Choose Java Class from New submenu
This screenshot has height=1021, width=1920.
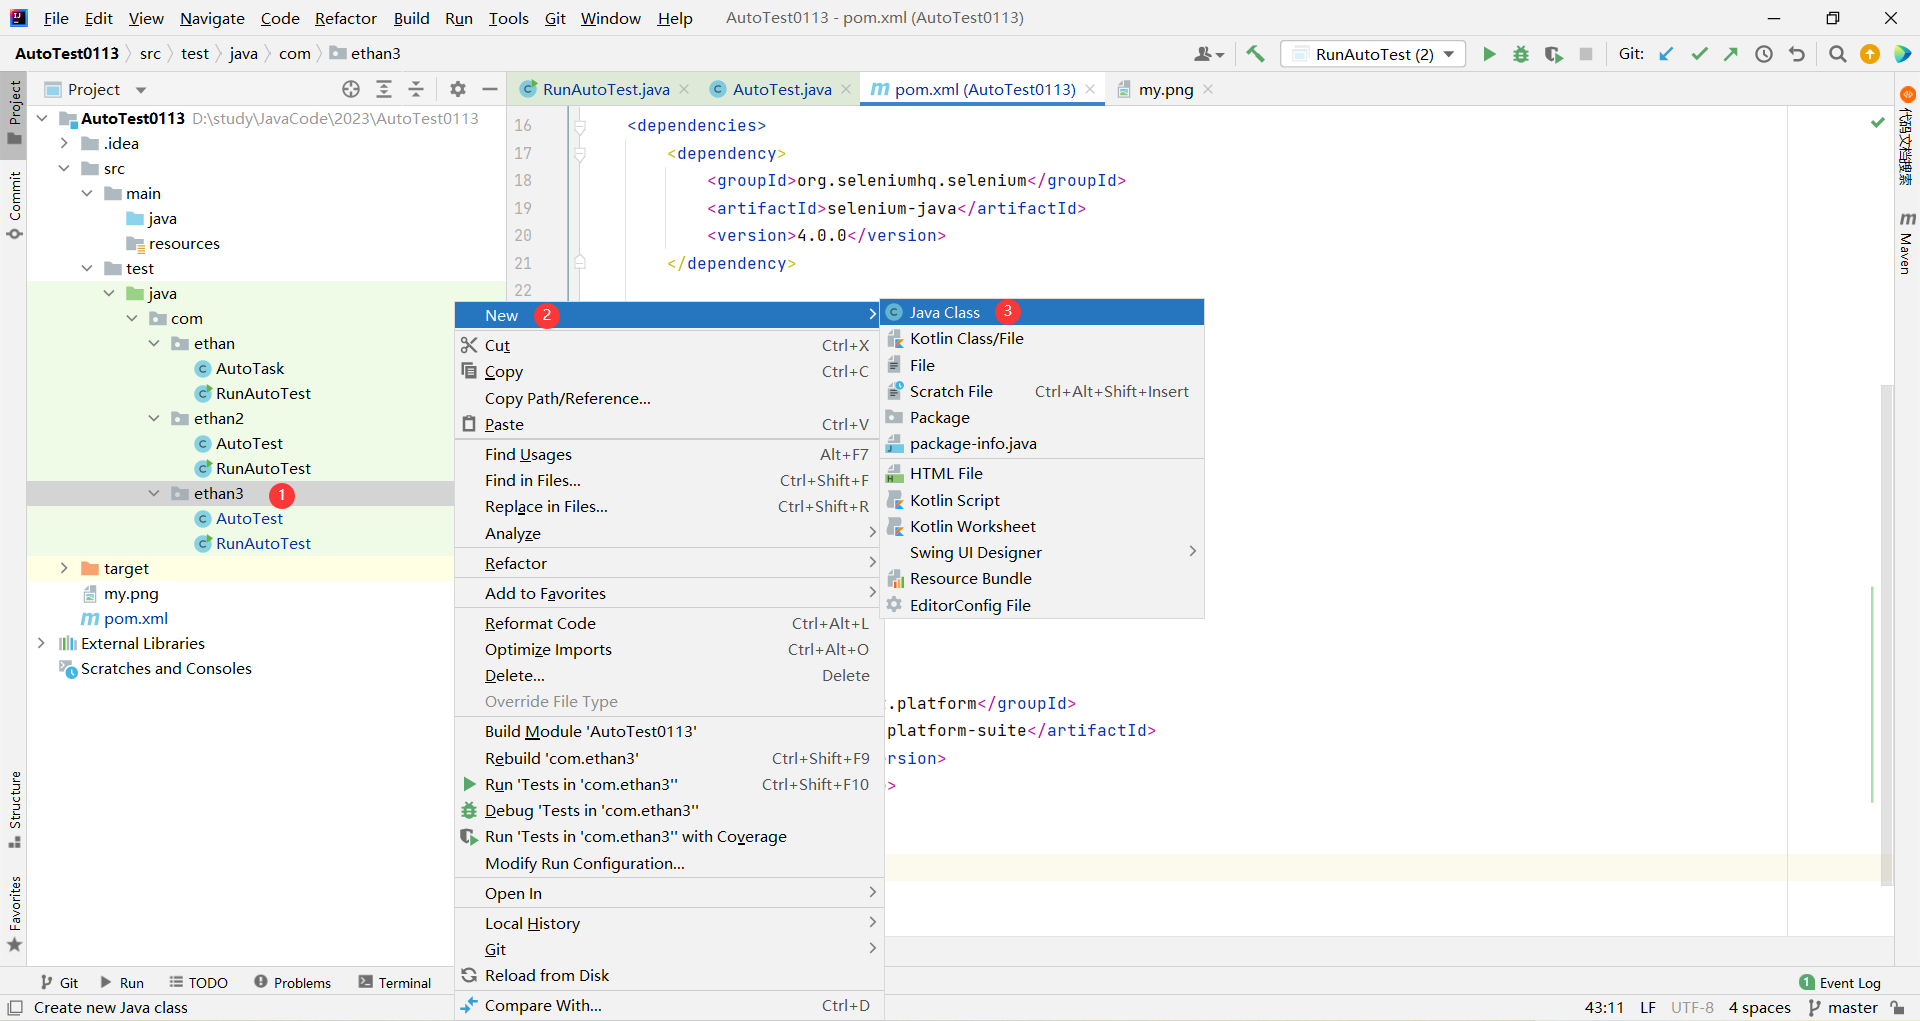point(1042,312)
